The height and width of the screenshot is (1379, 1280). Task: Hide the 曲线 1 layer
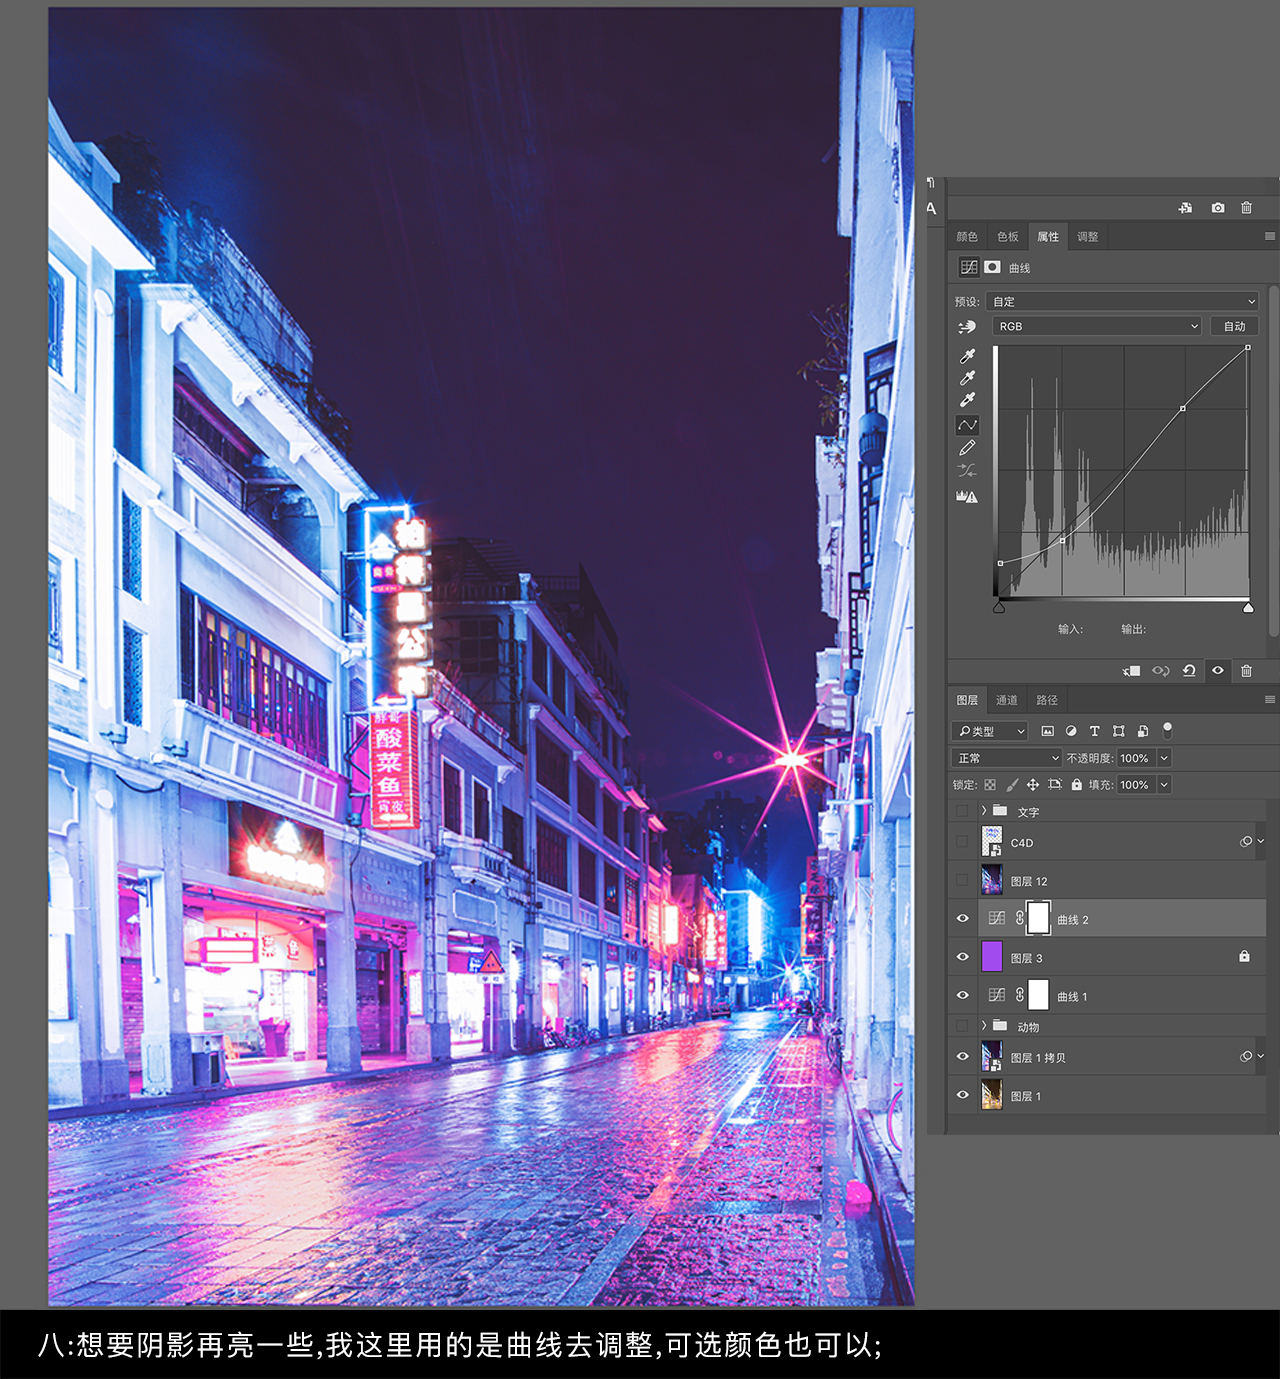tap(962, 995)
